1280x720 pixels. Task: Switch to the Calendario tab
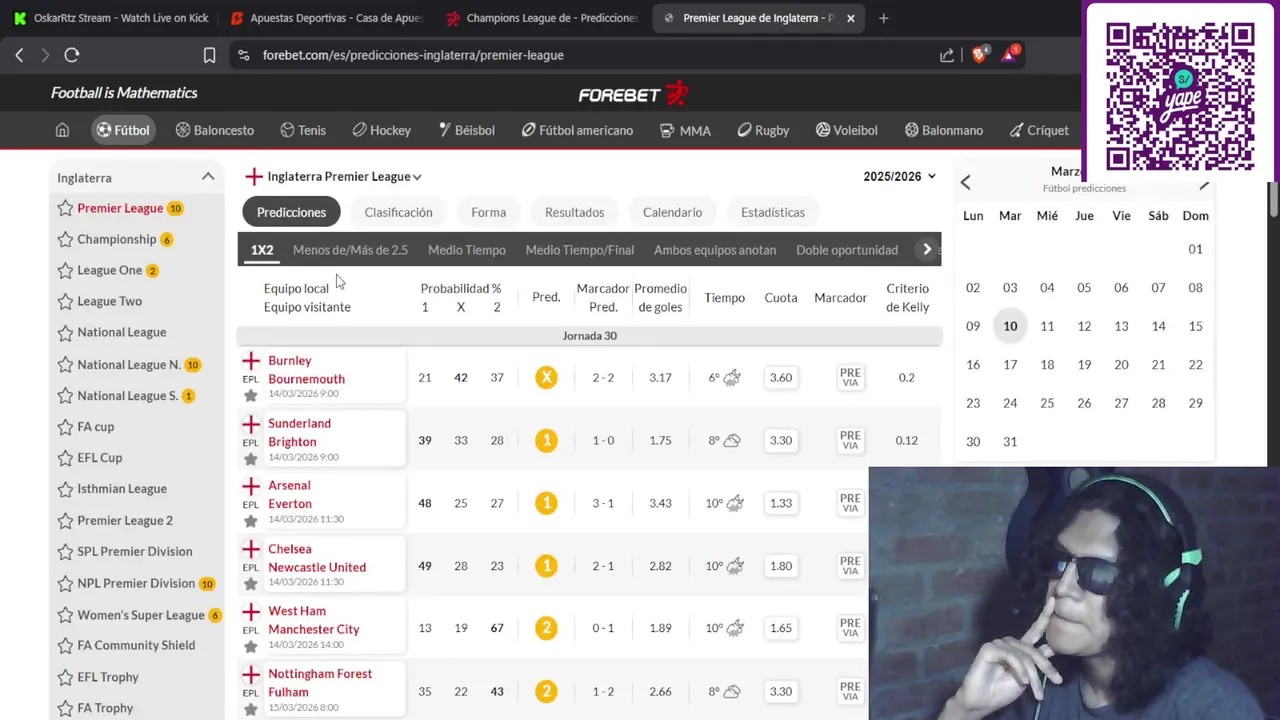pyautogui.click(x=672, y=212)
